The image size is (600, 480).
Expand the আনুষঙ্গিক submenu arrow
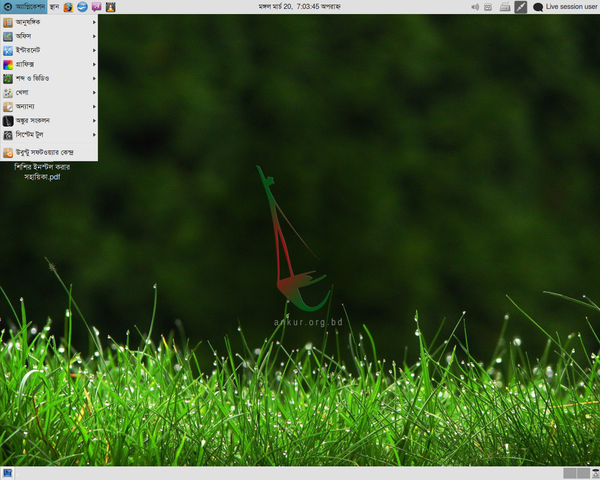(x=94, y=22)
